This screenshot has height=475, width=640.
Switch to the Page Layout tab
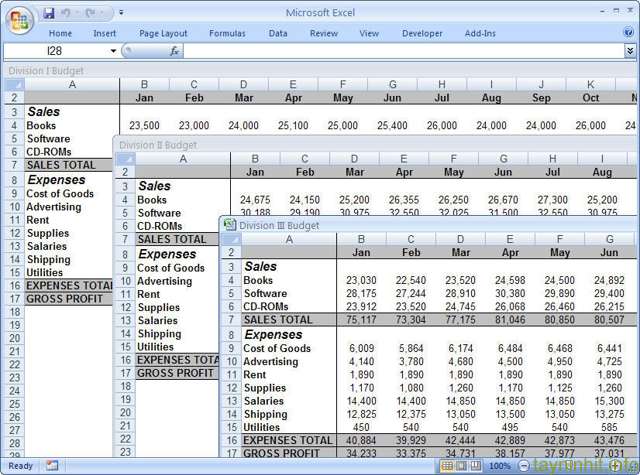[163, 33]
